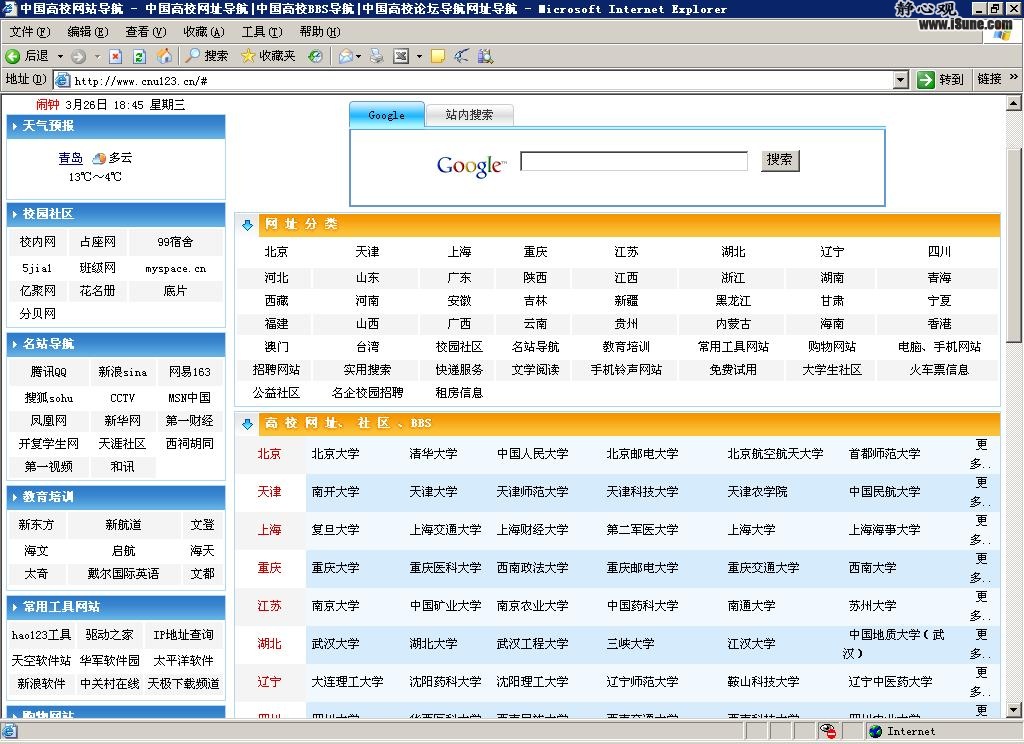Click the vertical scrollbar thumb
The width and height of the screenshot is (1024, 744).
[x=1014, y=246]
